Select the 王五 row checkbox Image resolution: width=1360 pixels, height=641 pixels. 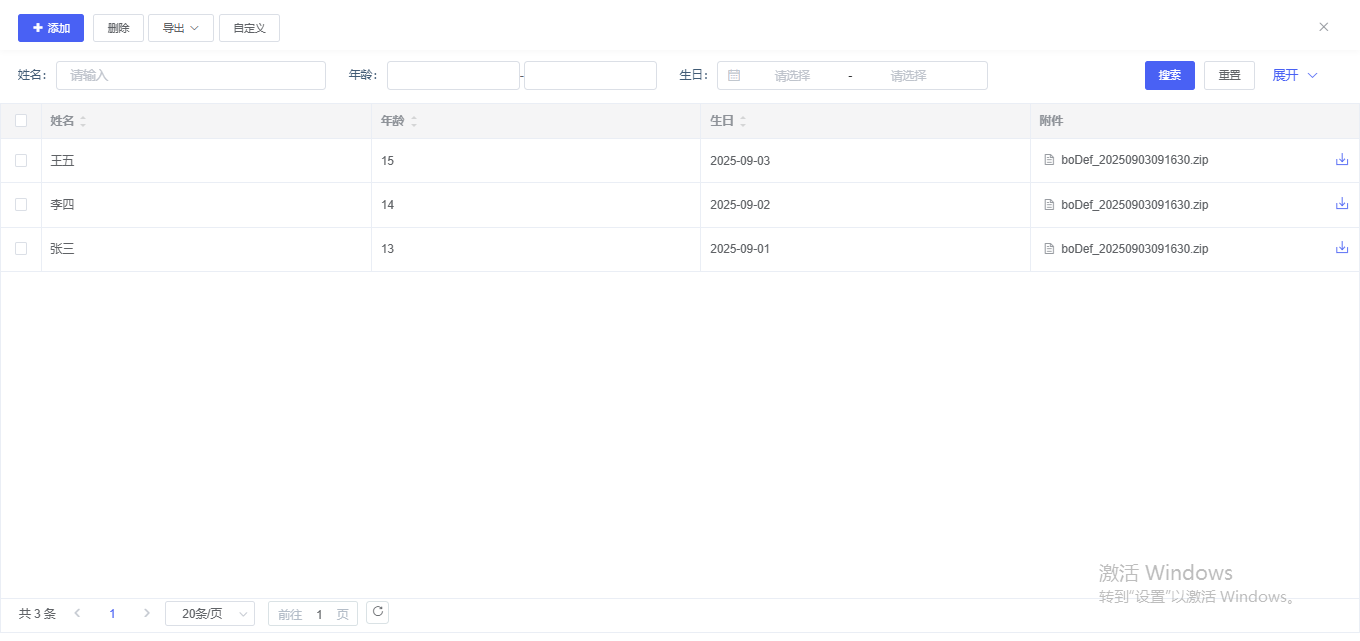21,160
